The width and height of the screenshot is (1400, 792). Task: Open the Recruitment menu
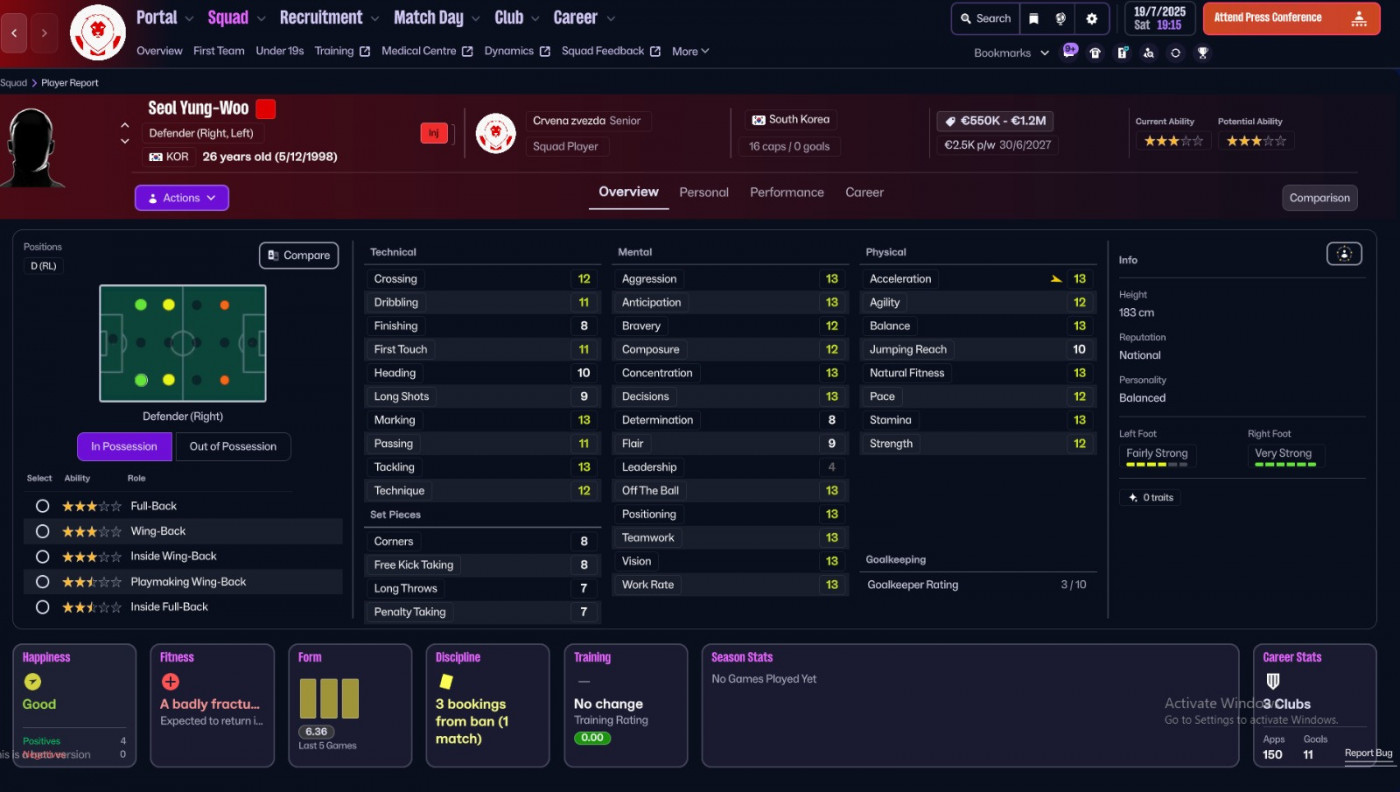pos(329,18)
